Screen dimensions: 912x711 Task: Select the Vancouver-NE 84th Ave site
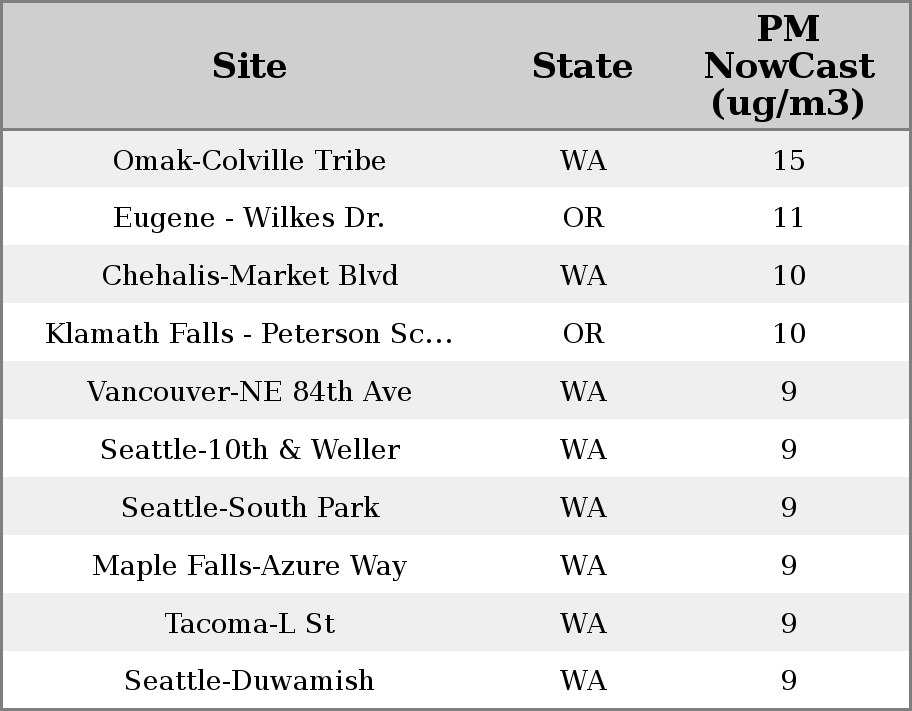coord(249,392)
